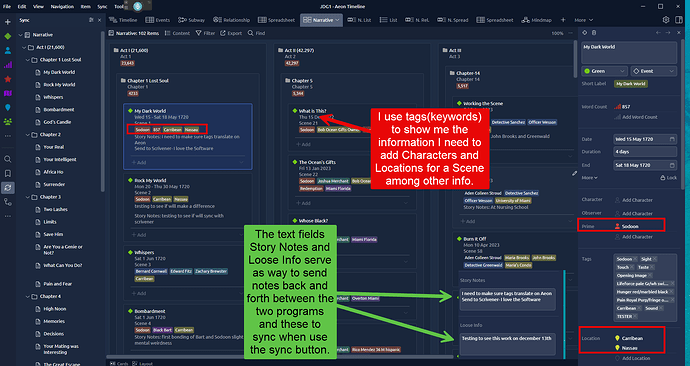
Task: Click the Duration field showing 4 days
Action: pos(645,152)
